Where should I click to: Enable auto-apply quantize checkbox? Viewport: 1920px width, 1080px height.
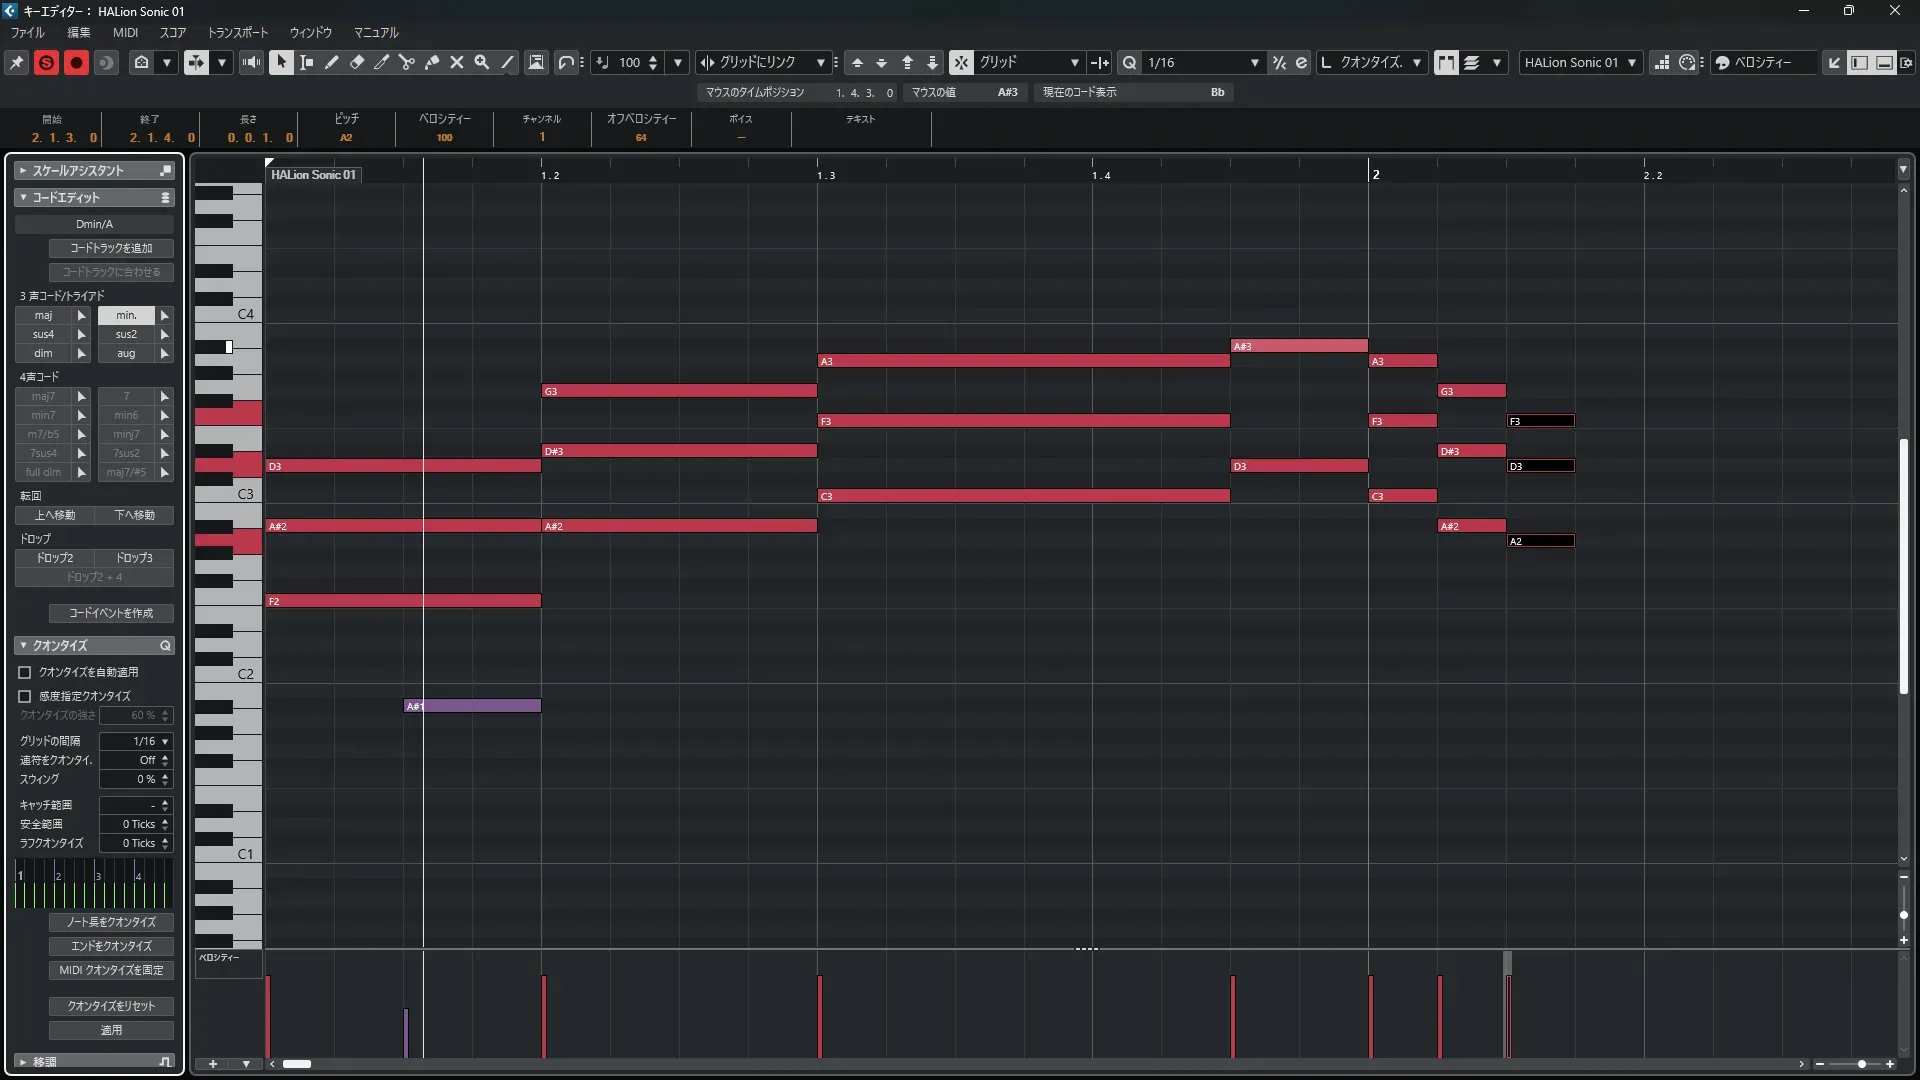point(25,673)
